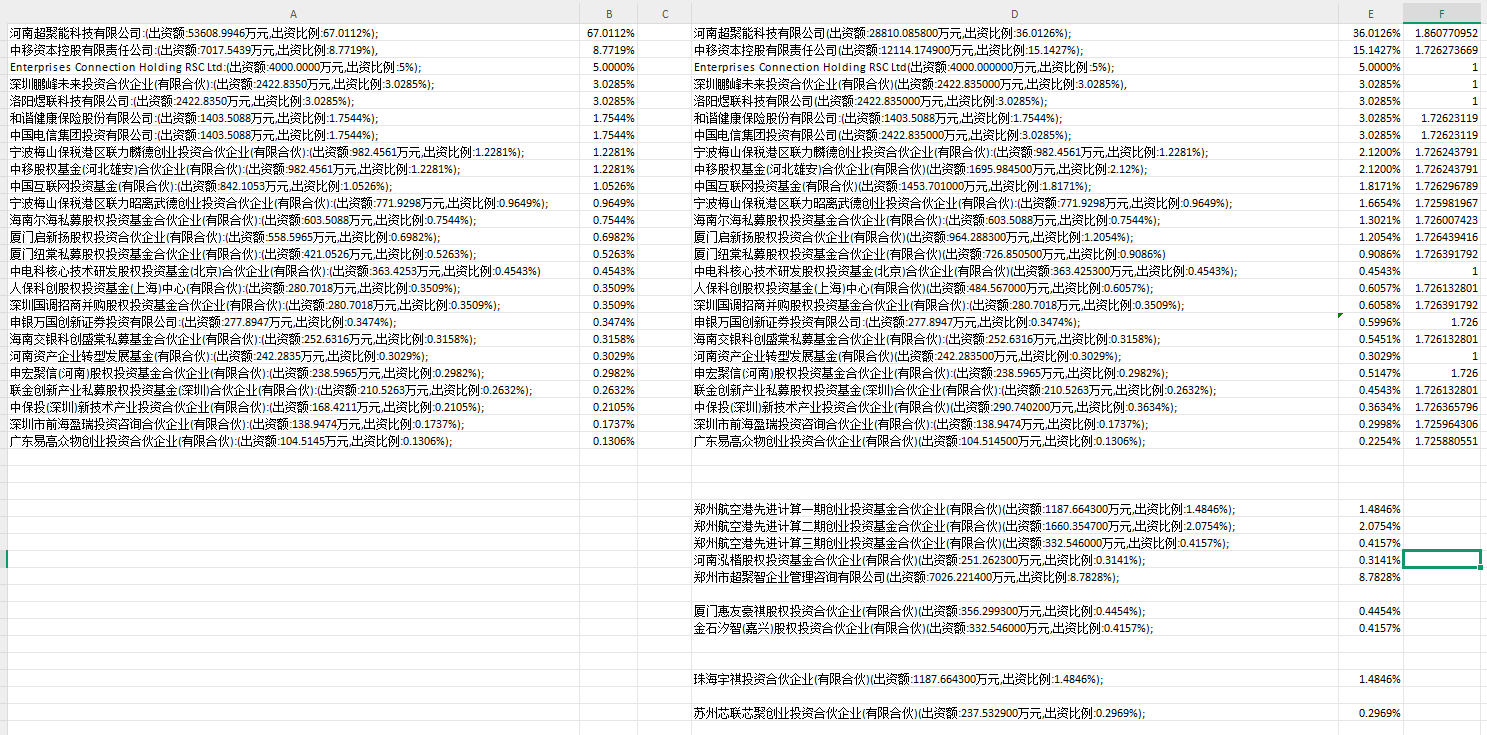Click cell 0.1306% in column B
1487x735 pixels.
coord(609,441)
